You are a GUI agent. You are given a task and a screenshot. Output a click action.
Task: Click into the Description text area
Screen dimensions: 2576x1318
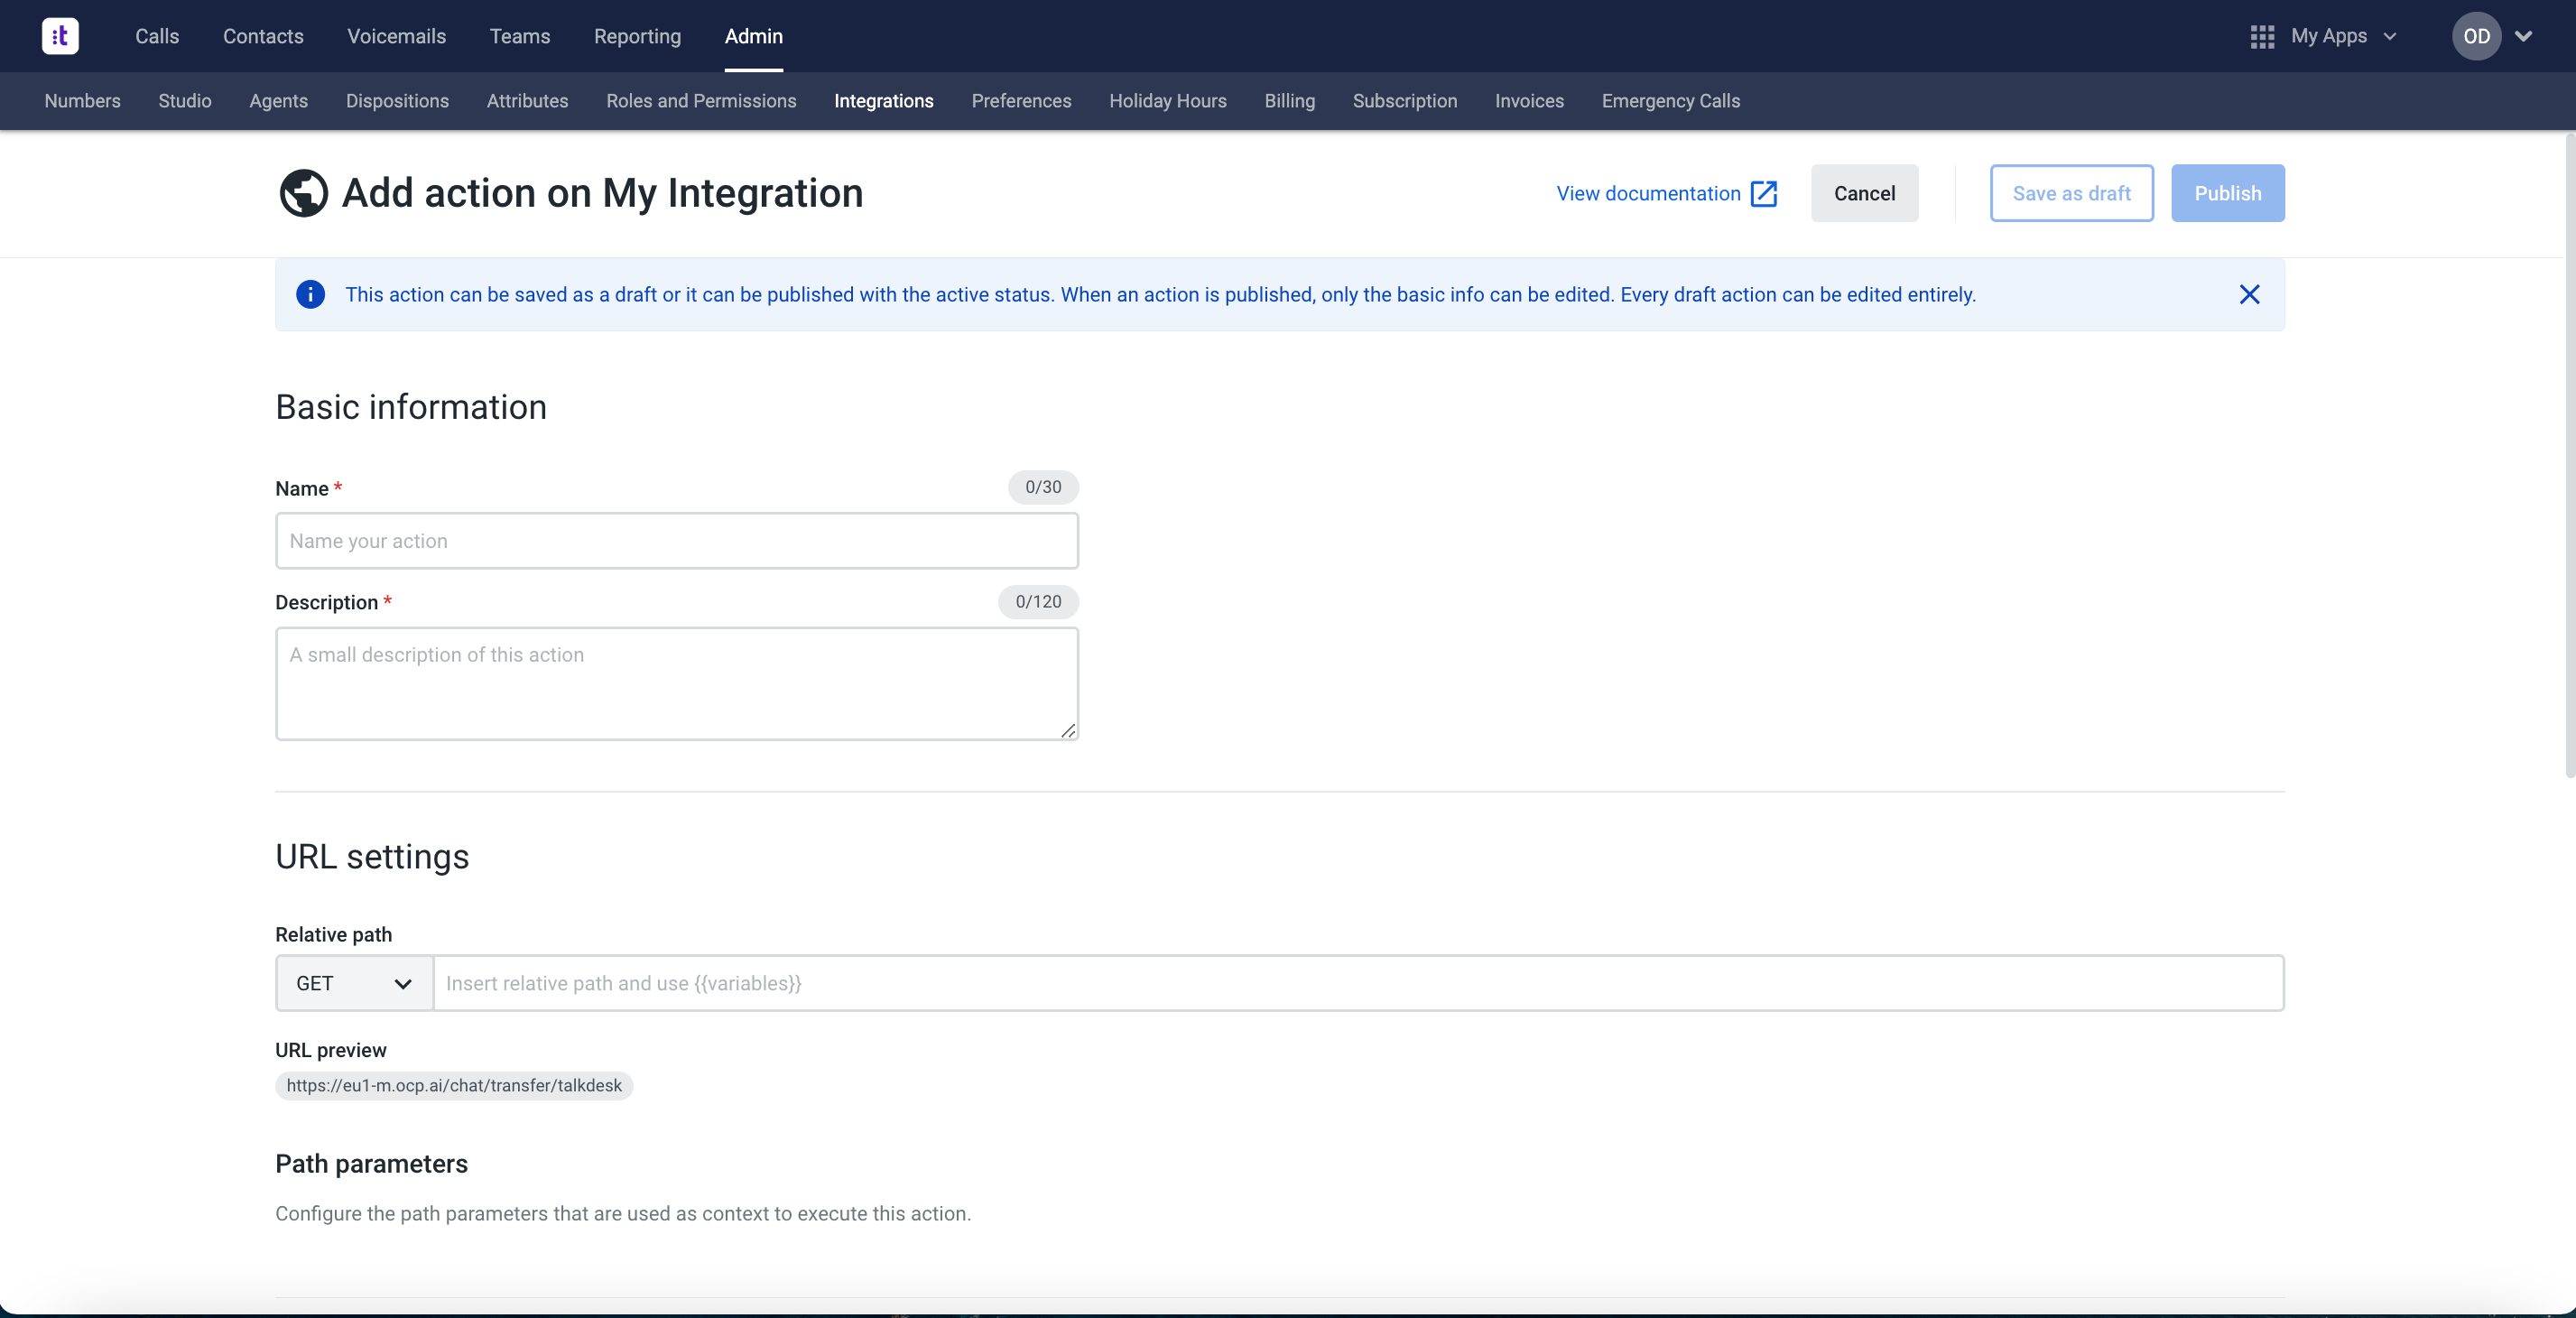pos(676,683)
